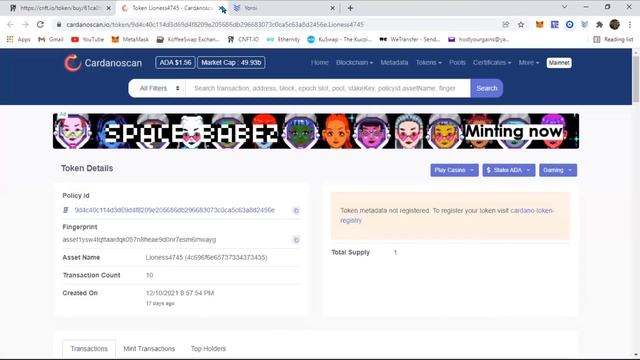Image resolution: width=640 pixels, height=360 pixels.
Task: Open the Chrome three-dot menu
Action: pos(630,24)
